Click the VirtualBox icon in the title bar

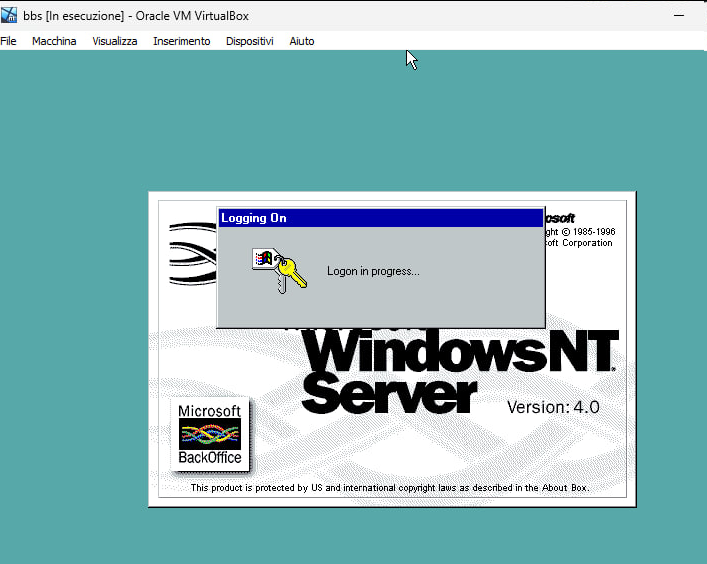(10, 14)
